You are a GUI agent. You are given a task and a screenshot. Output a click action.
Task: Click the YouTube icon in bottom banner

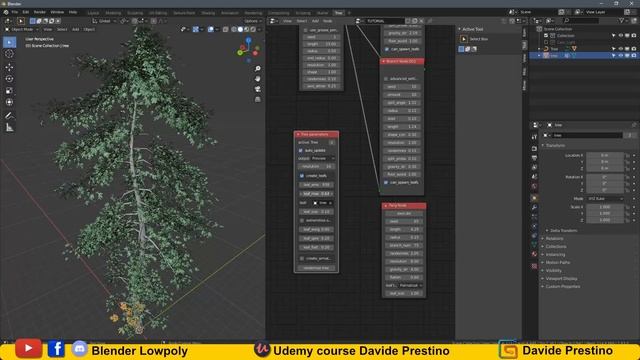tap(28, 348)
